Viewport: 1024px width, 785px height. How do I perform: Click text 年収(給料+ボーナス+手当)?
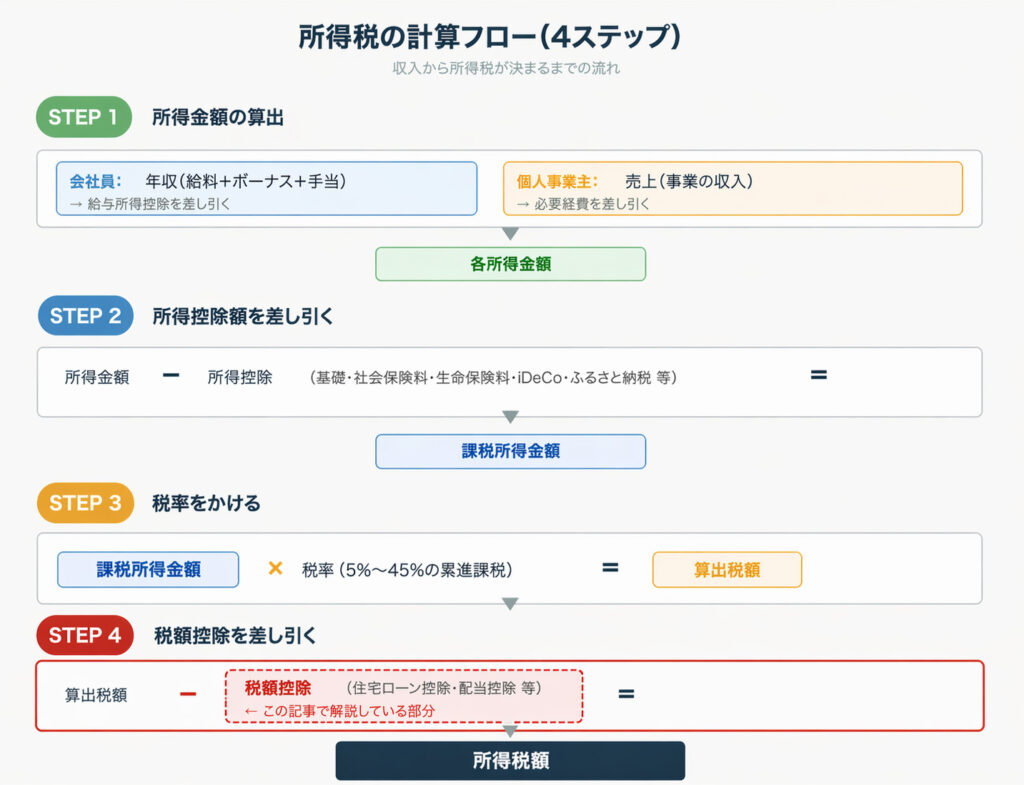tap(246, 181)
